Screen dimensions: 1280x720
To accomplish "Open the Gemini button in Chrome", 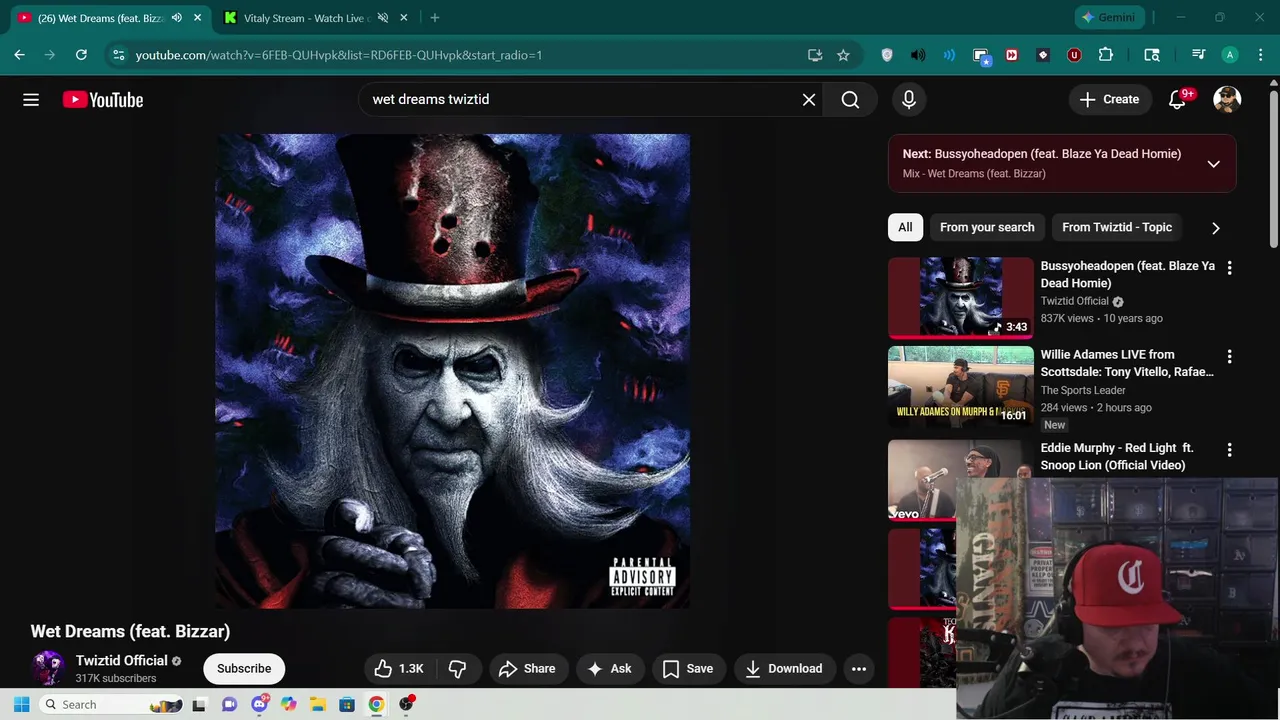I will (x=1110, y=17).
